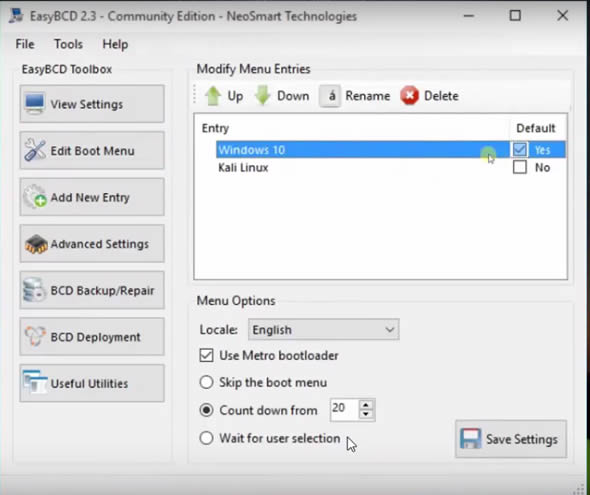590x495 pixels.
Task: Click the Save Settings button
Action: (x=511, y=439)
